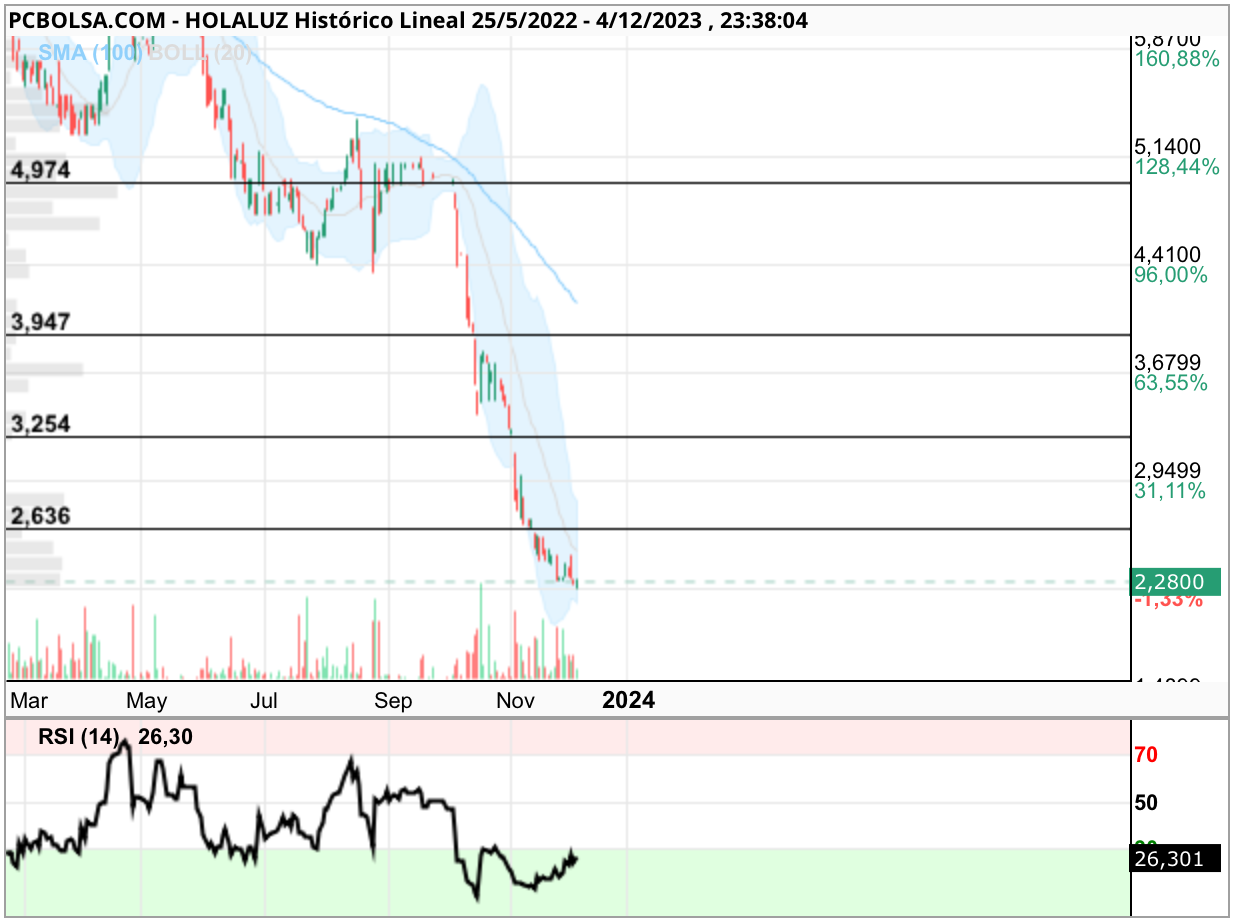
Task: Click the current price tag 2,2800
Action: point(1176,581)
